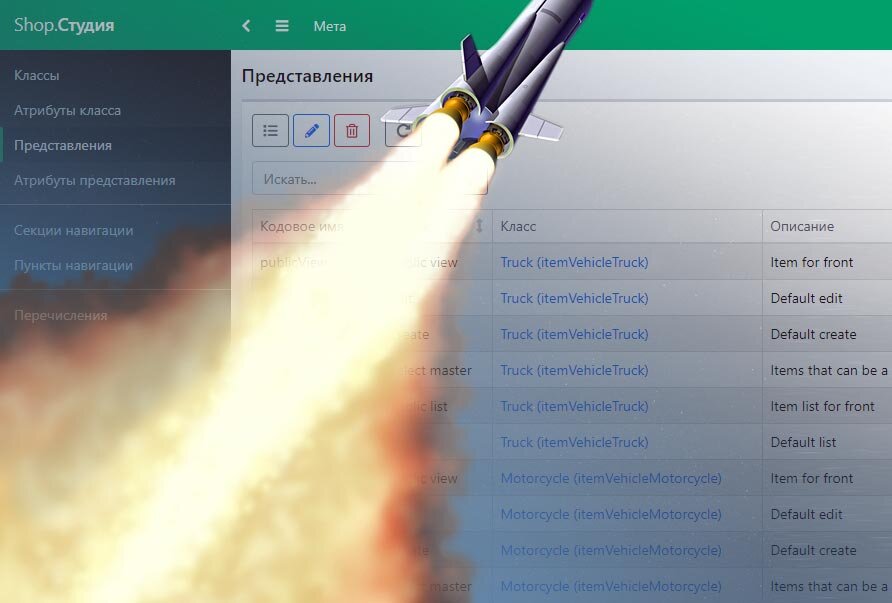Open Секции навигации sidebar item

pyautogui.click(x=115, y=230)
